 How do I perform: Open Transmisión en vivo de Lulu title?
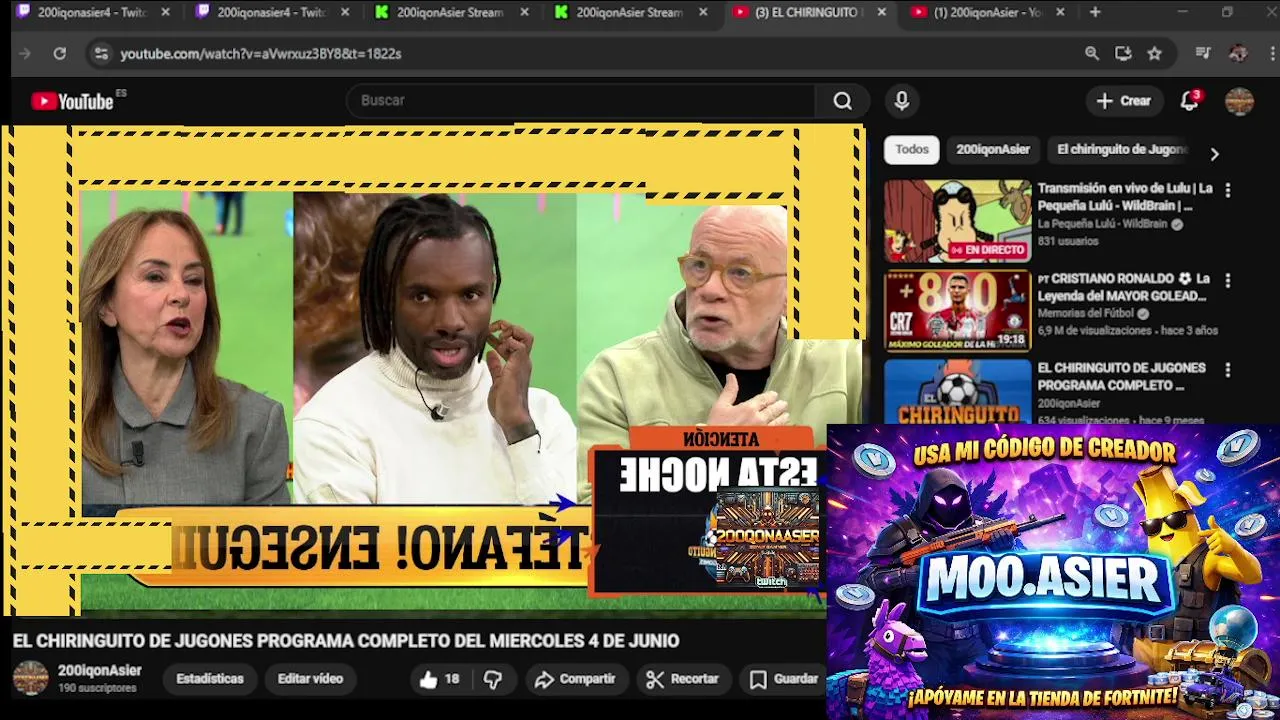click(1125, 197)
